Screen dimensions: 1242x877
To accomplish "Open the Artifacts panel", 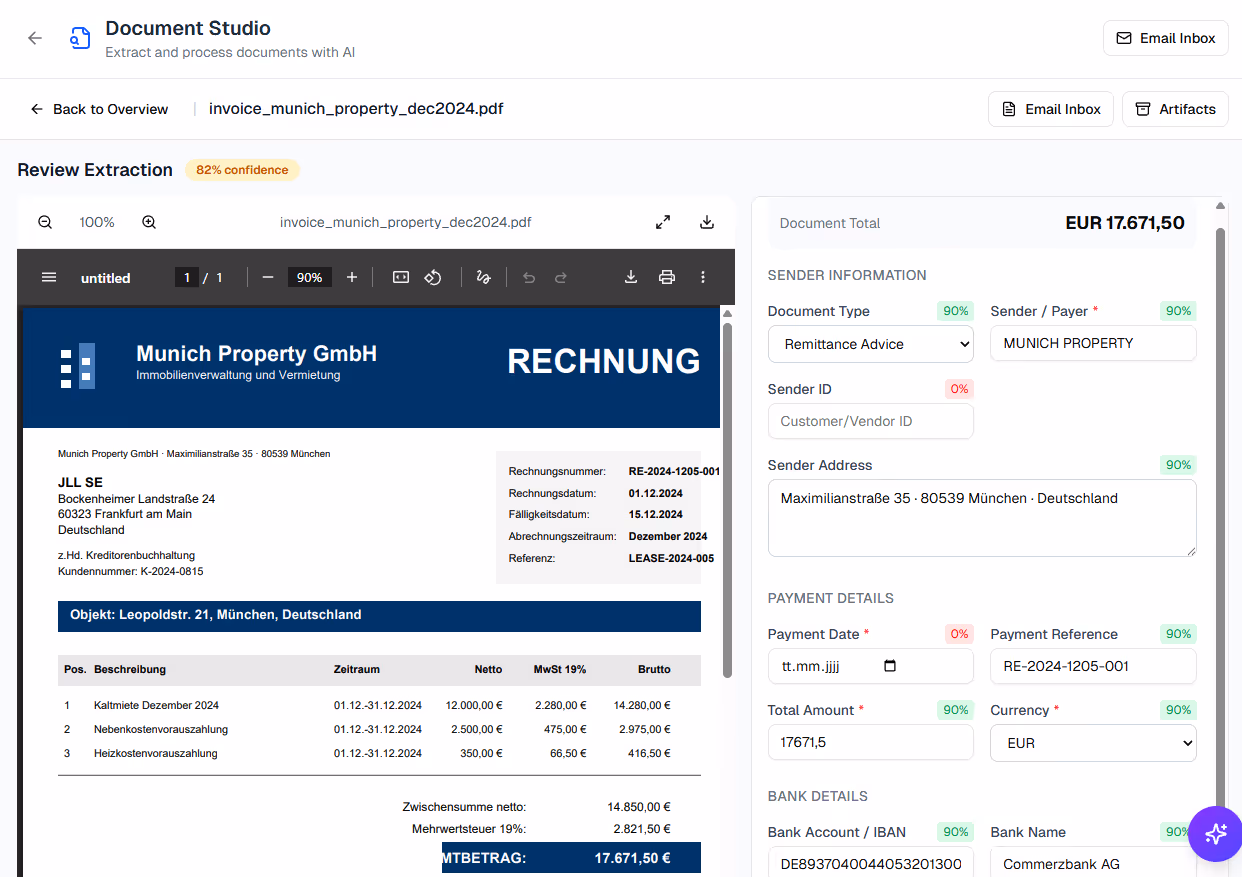I will pos(1175,109).
